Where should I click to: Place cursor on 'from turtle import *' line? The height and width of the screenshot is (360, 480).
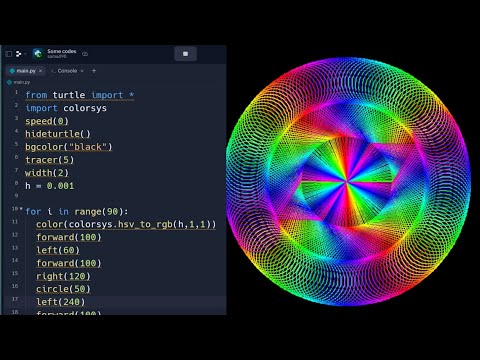[80, 95]
